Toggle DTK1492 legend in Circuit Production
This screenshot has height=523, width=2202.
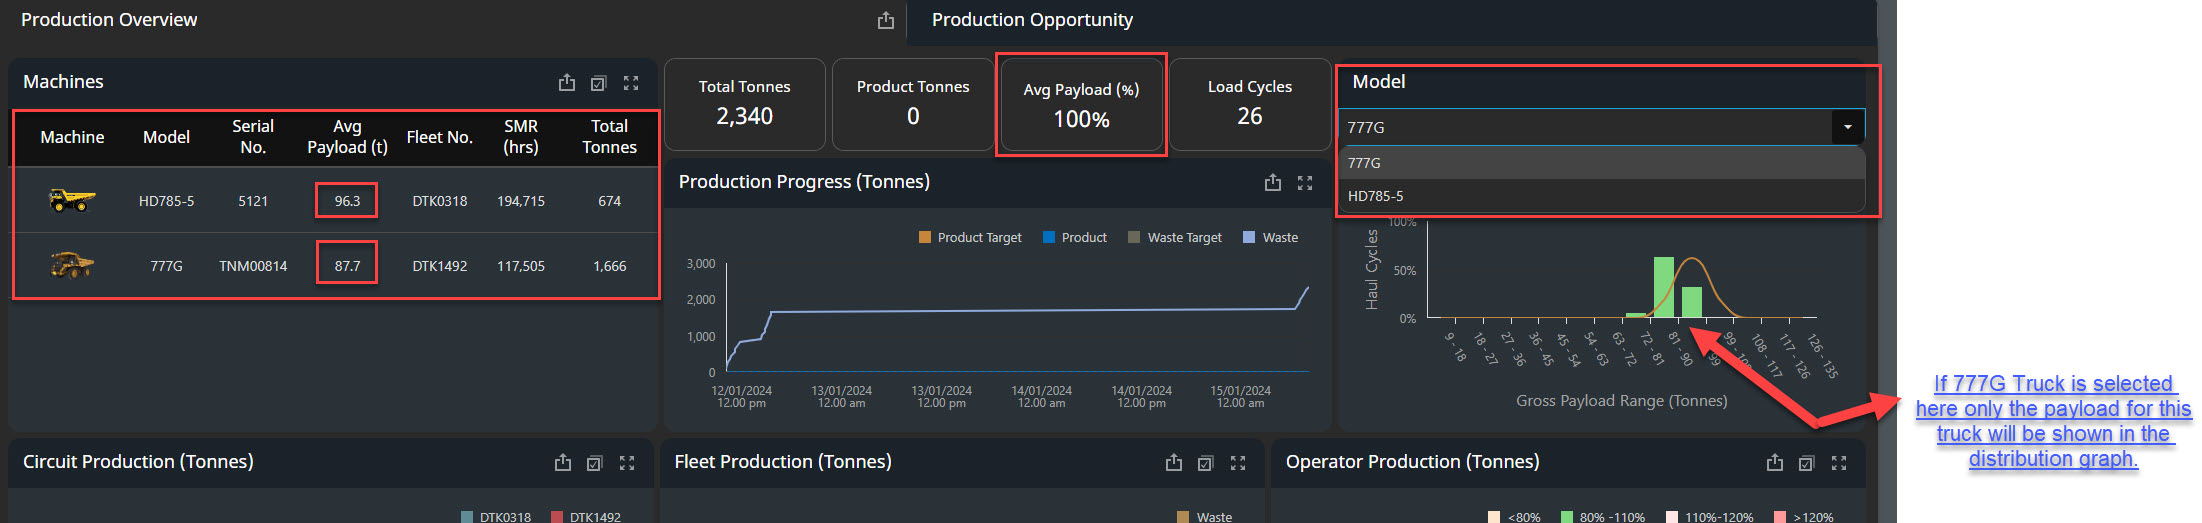(x=586, y=517)
